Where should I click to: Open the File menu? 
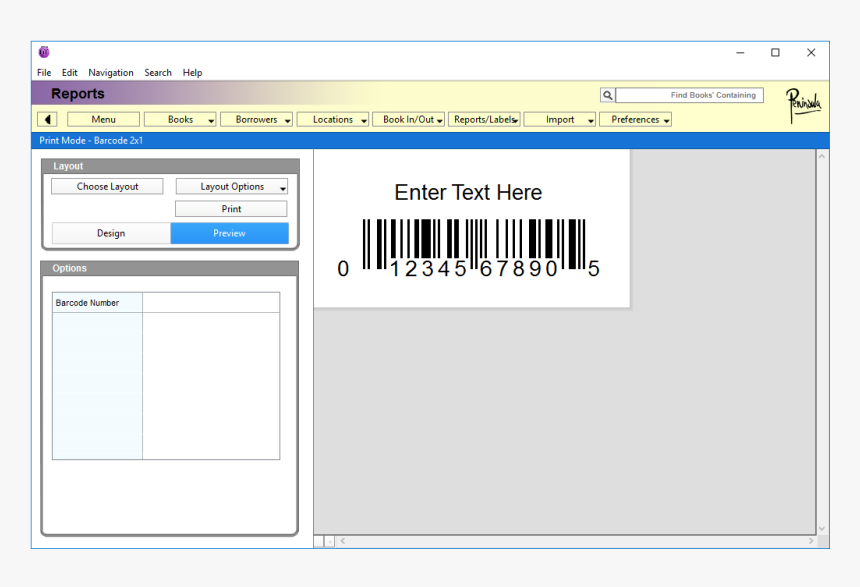pyautogui.click(x=44, y=73)
